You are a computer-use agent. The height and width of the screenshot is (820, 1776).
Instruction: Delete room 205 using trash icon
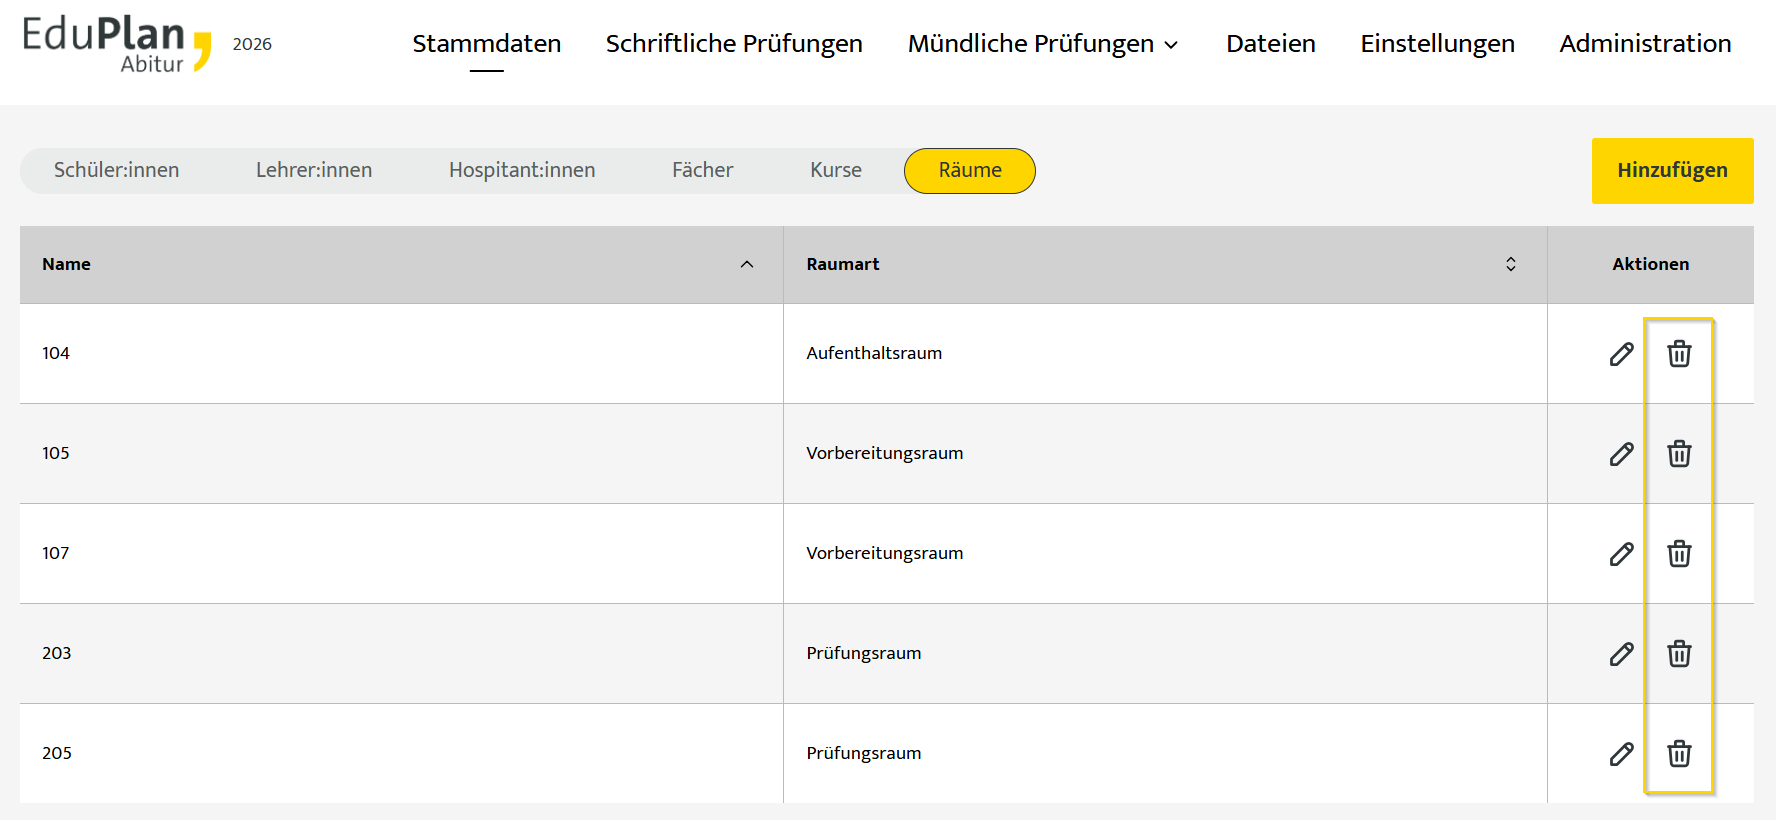click(x=1679, y=754)
